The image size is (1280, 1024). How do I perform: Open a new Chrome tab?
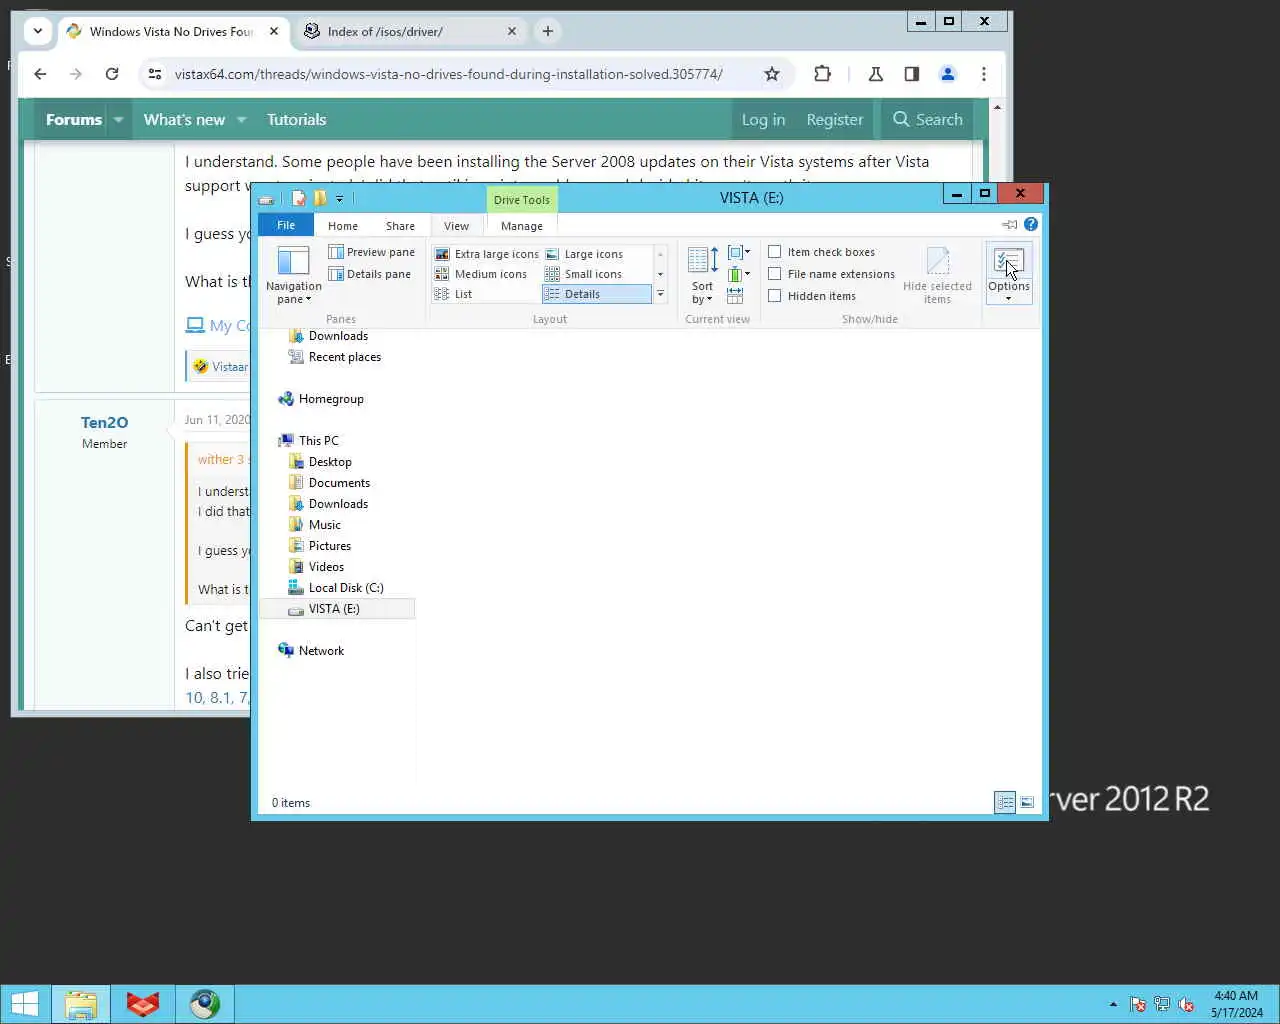click(x=548, y=31)
